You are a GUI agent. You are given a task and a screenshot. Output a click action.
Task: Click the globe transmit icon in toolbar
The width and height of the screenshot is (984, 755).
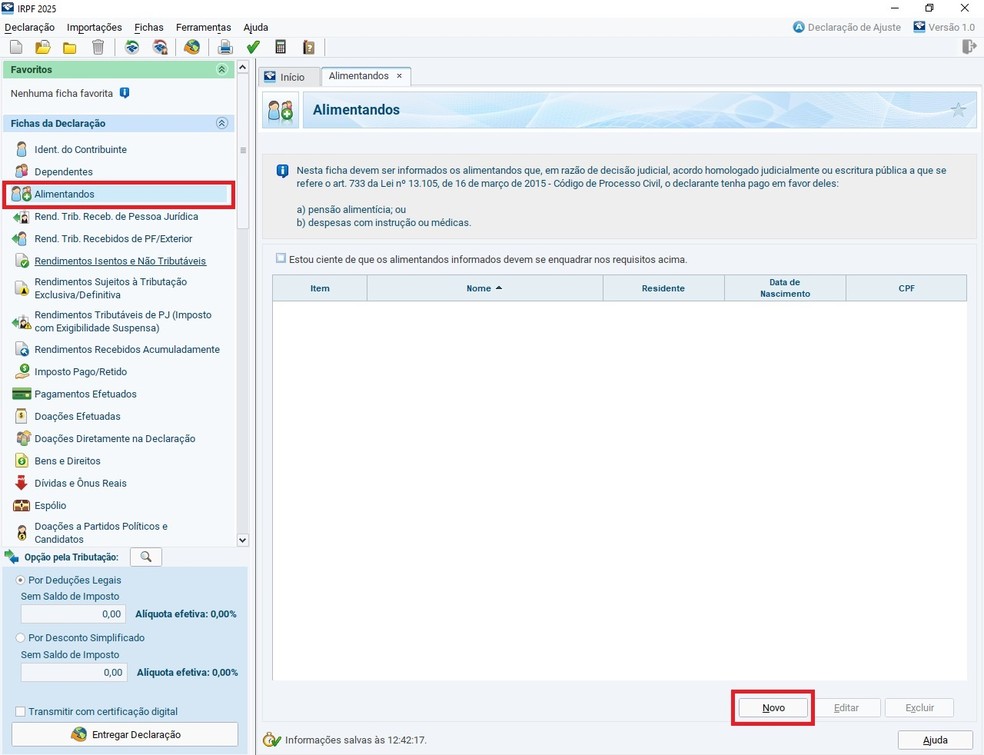click(192, 47)
